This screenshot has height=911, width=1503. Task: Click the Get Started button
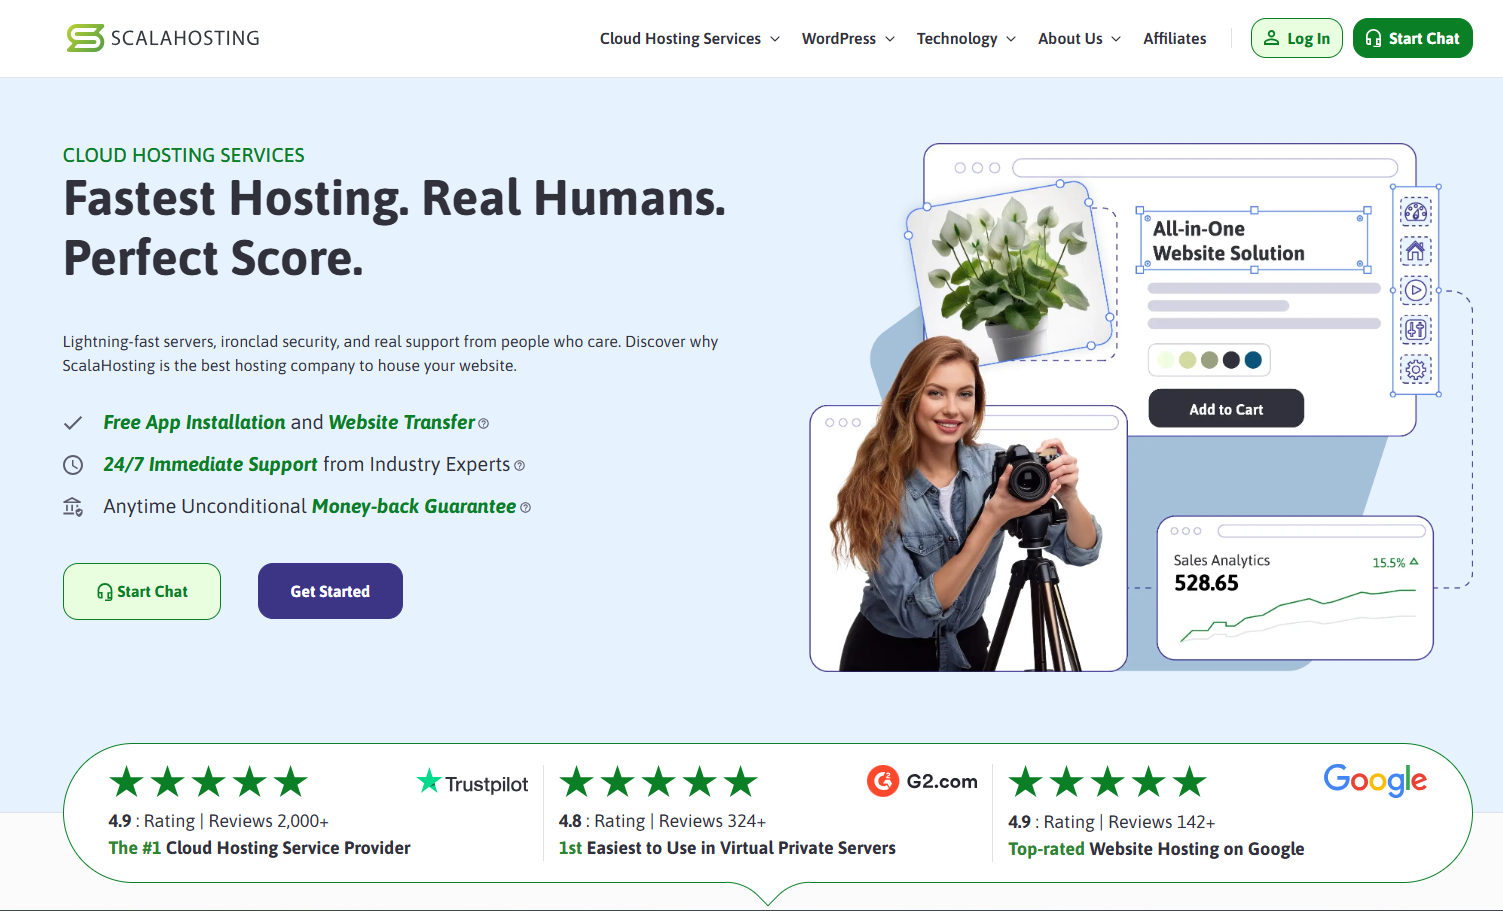[330, 591]
